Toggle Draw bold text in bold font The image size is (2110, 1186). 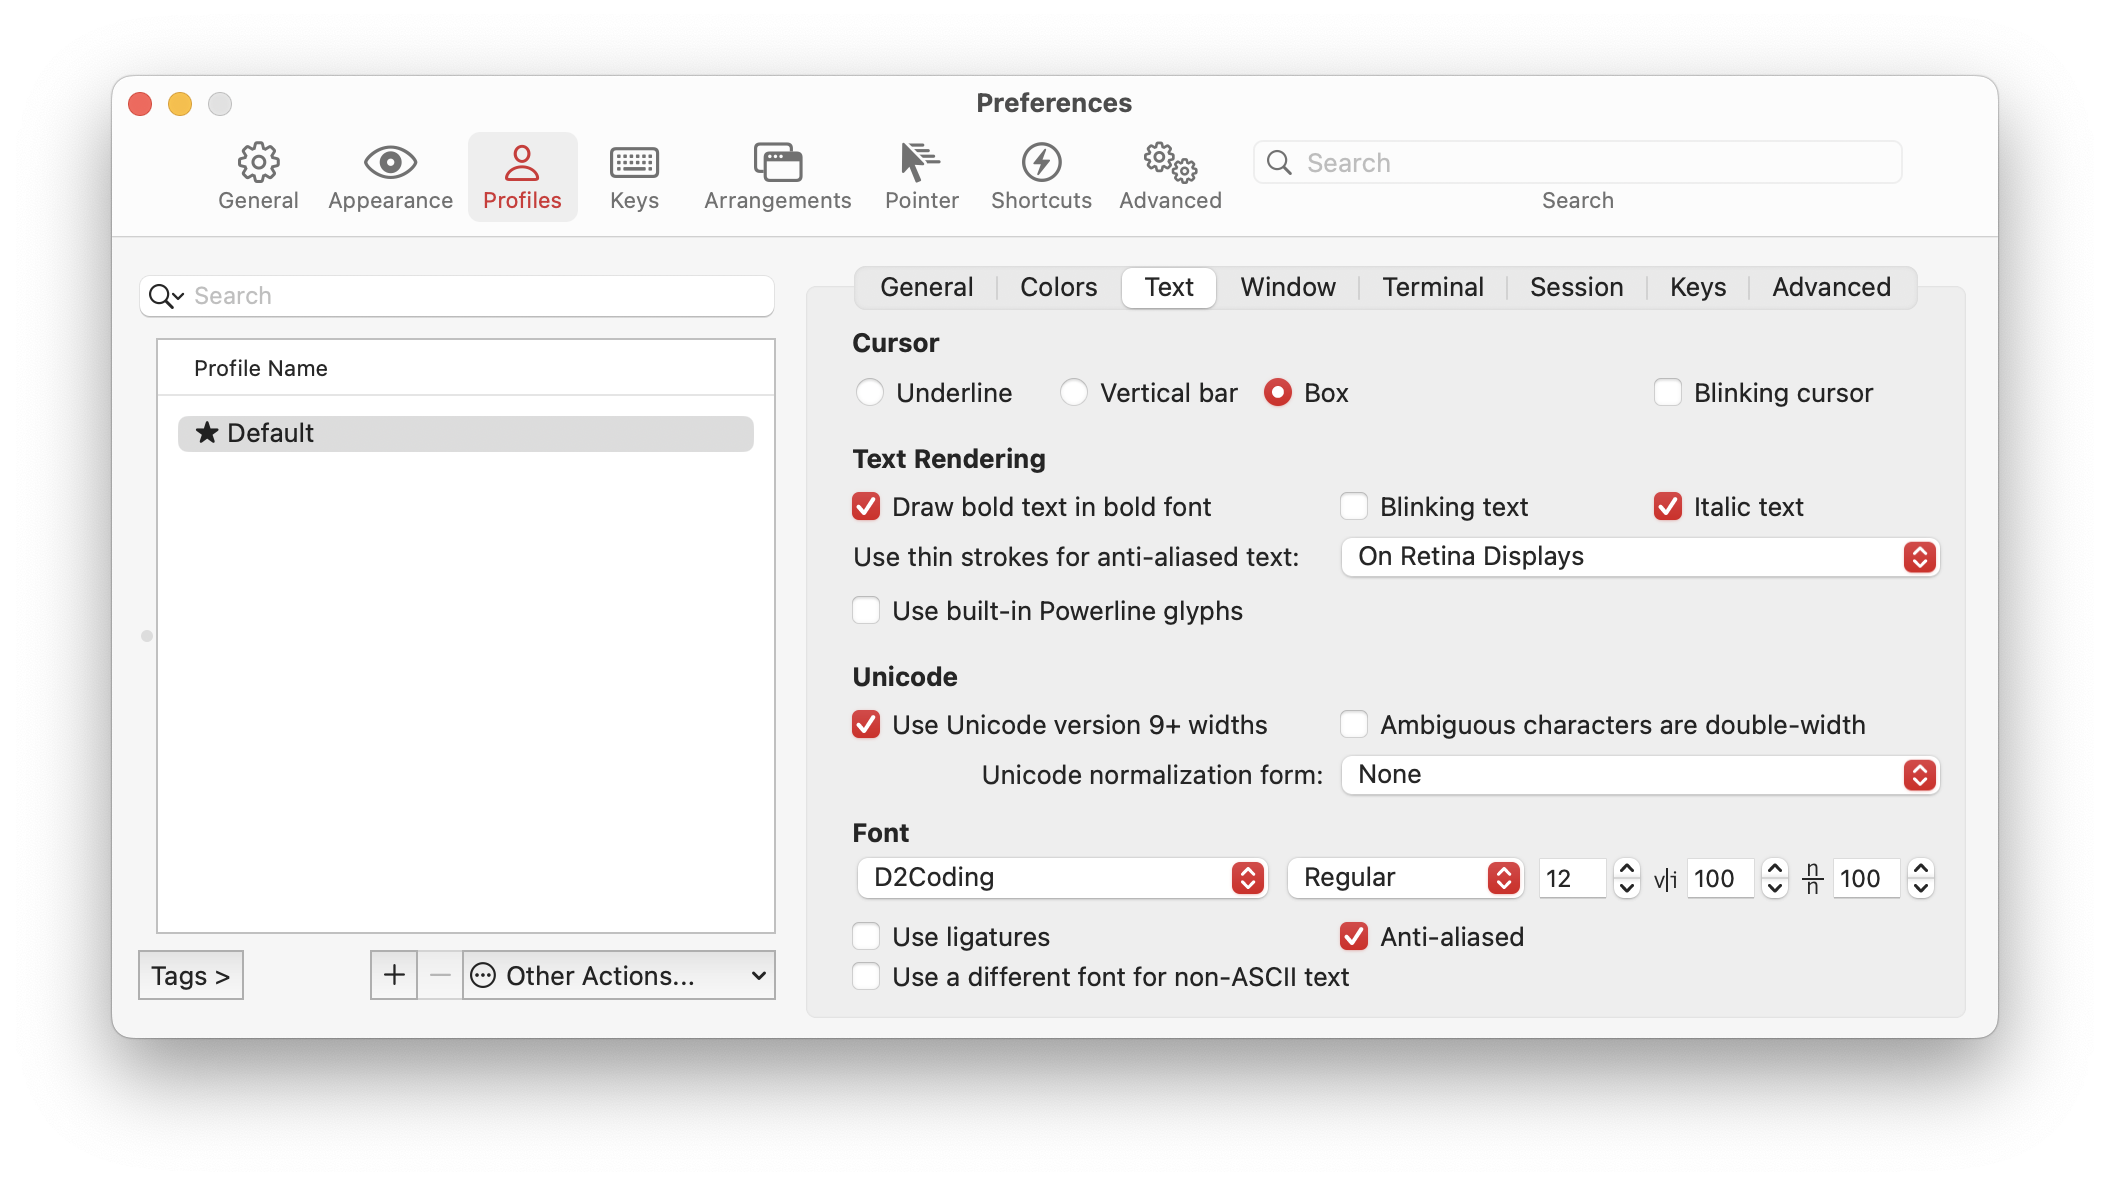[x=866, y=507]
